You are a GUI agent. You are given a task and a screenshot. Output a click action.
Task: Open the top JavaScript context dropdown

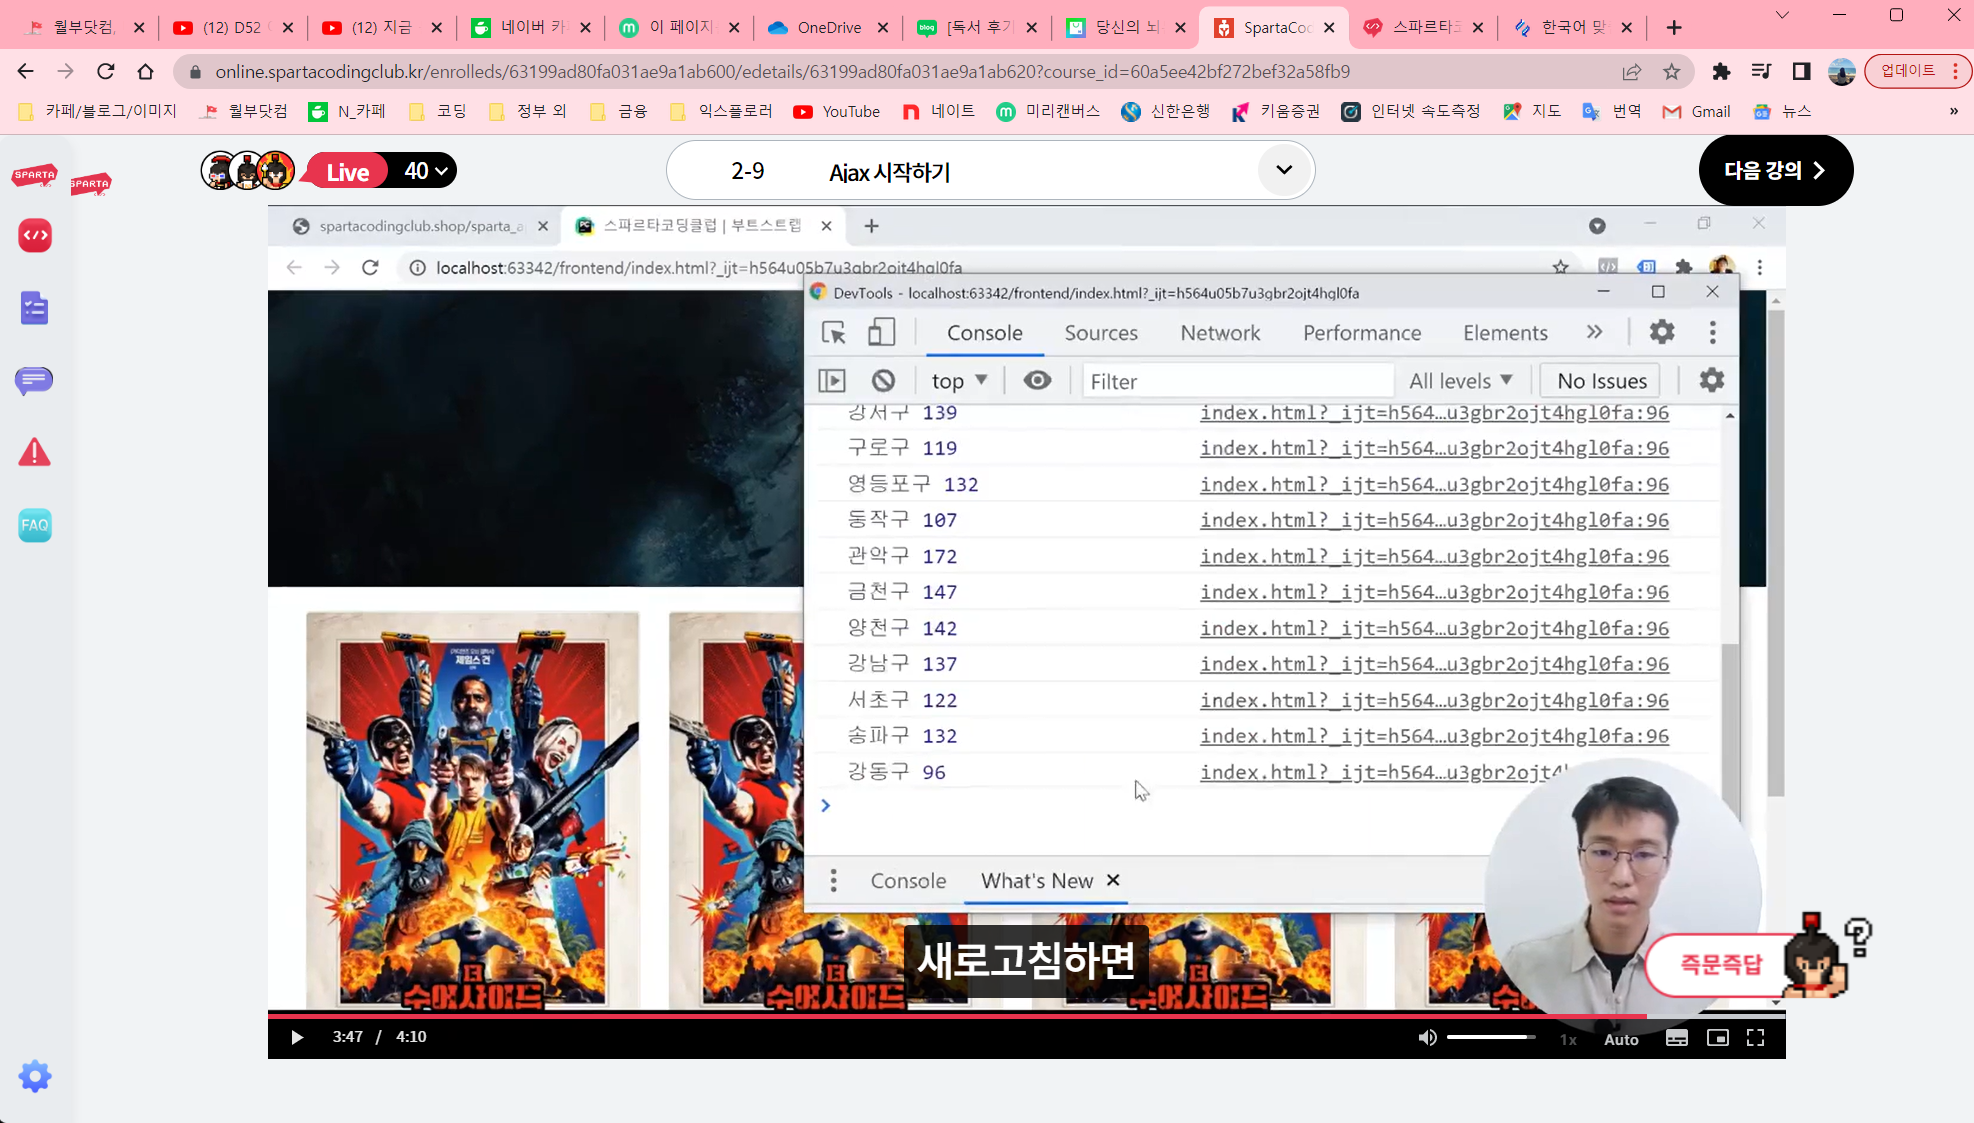click(x=959, y=381)
